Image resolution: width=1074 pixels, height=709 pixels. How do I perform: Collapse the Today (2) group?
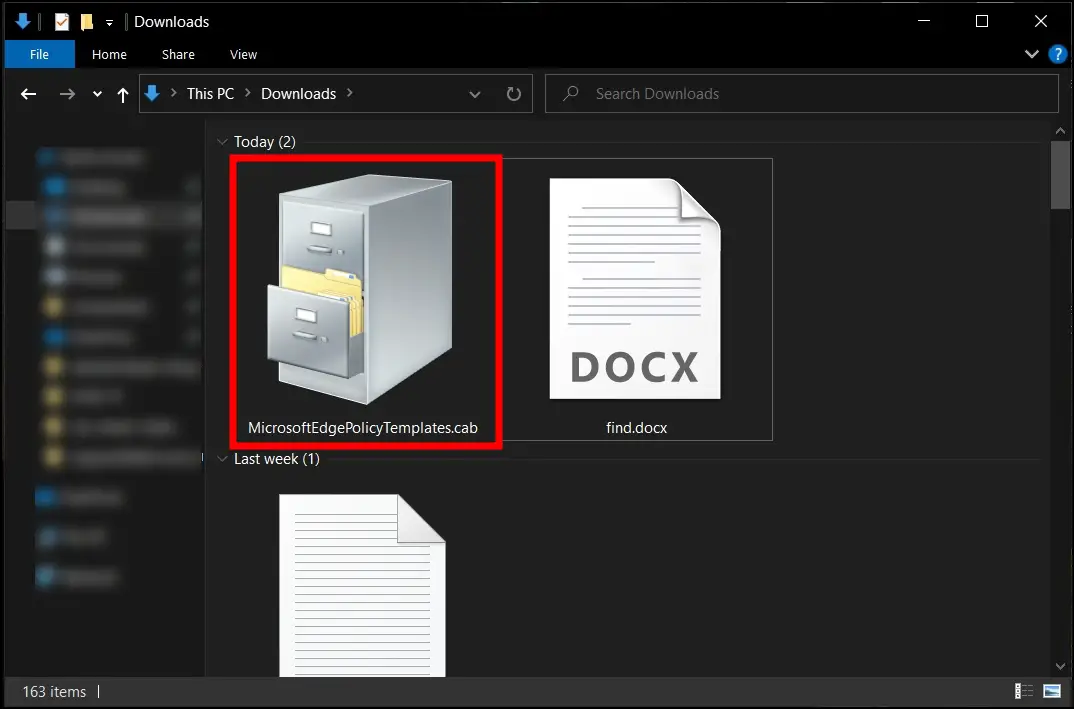[222, 142]
